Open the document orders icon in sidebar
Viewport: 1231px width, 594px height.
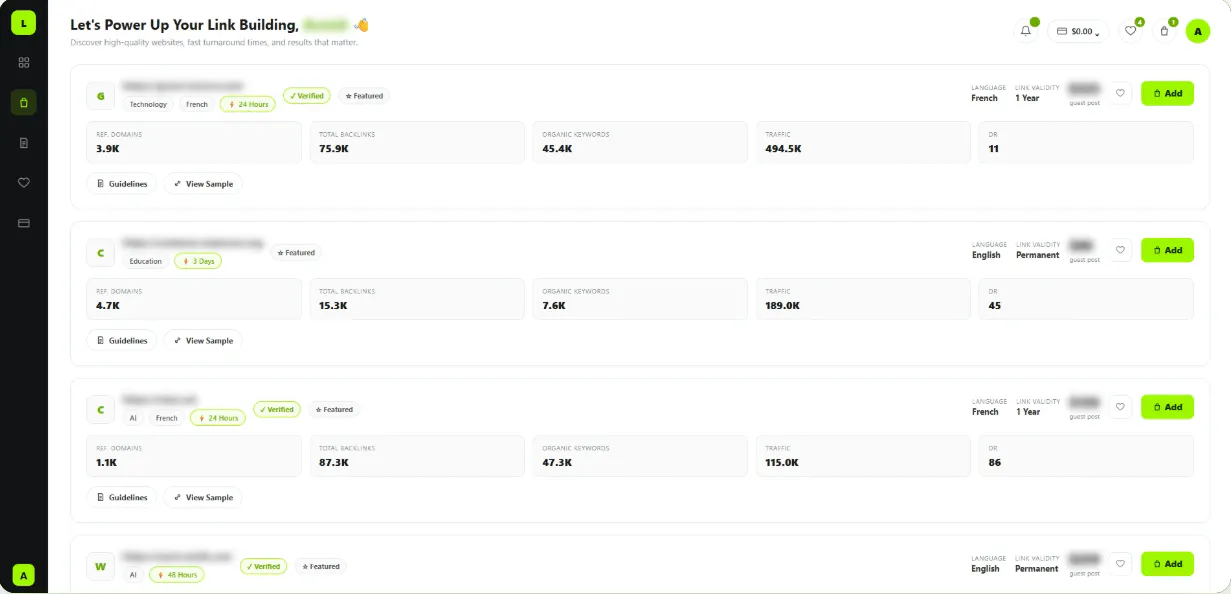[24, 142]
